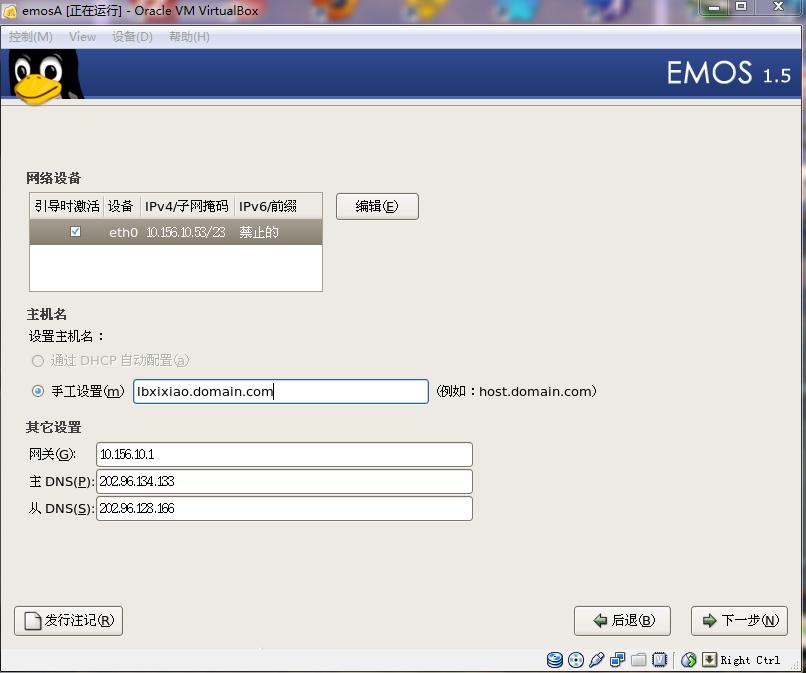The image size is (806, 673).
Task: Open the 帮助(H) menu
Action: [189, 37]
